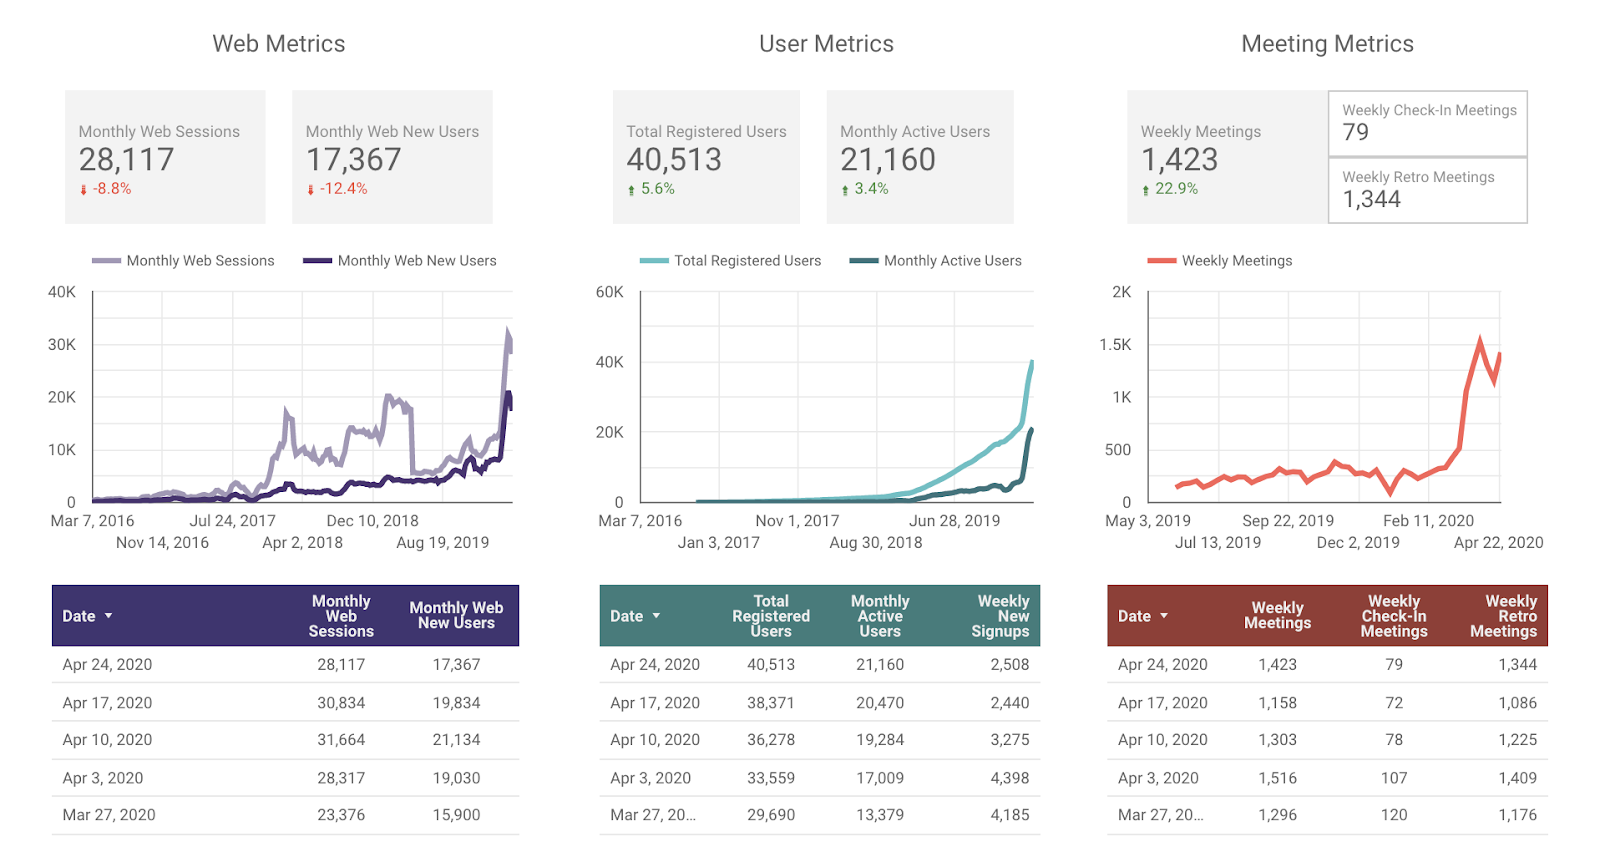Toggle Monthly Web New Users legend swatch
This screenshot has height=847, width=1600.
pos(317,261)
